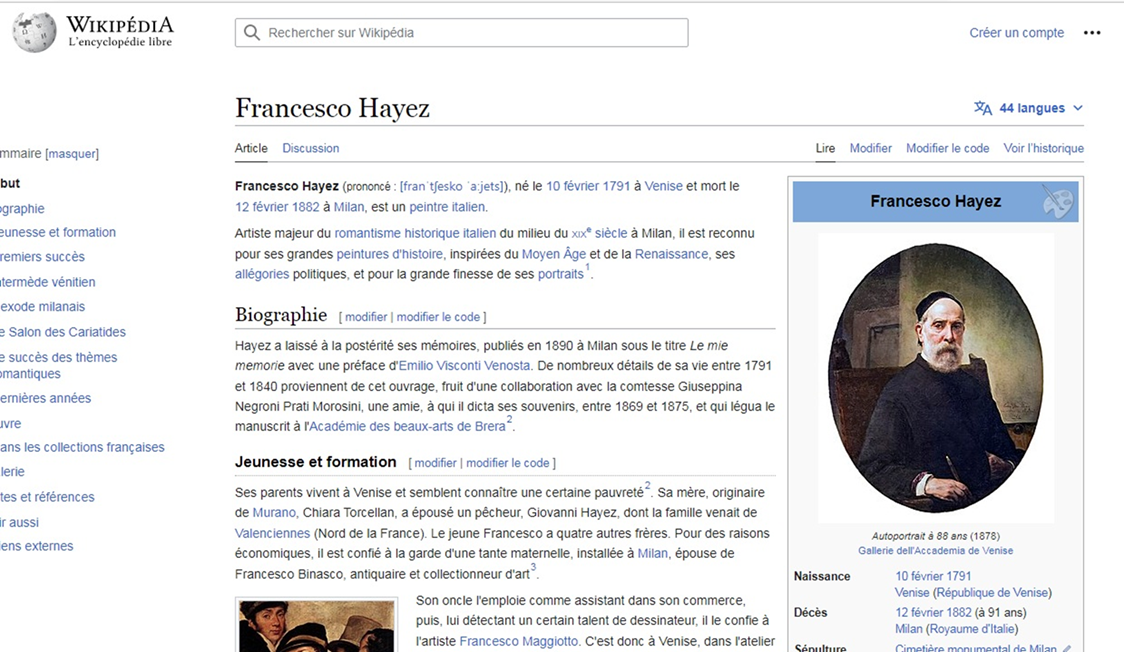Switch to the Article tab

(251, 148)
